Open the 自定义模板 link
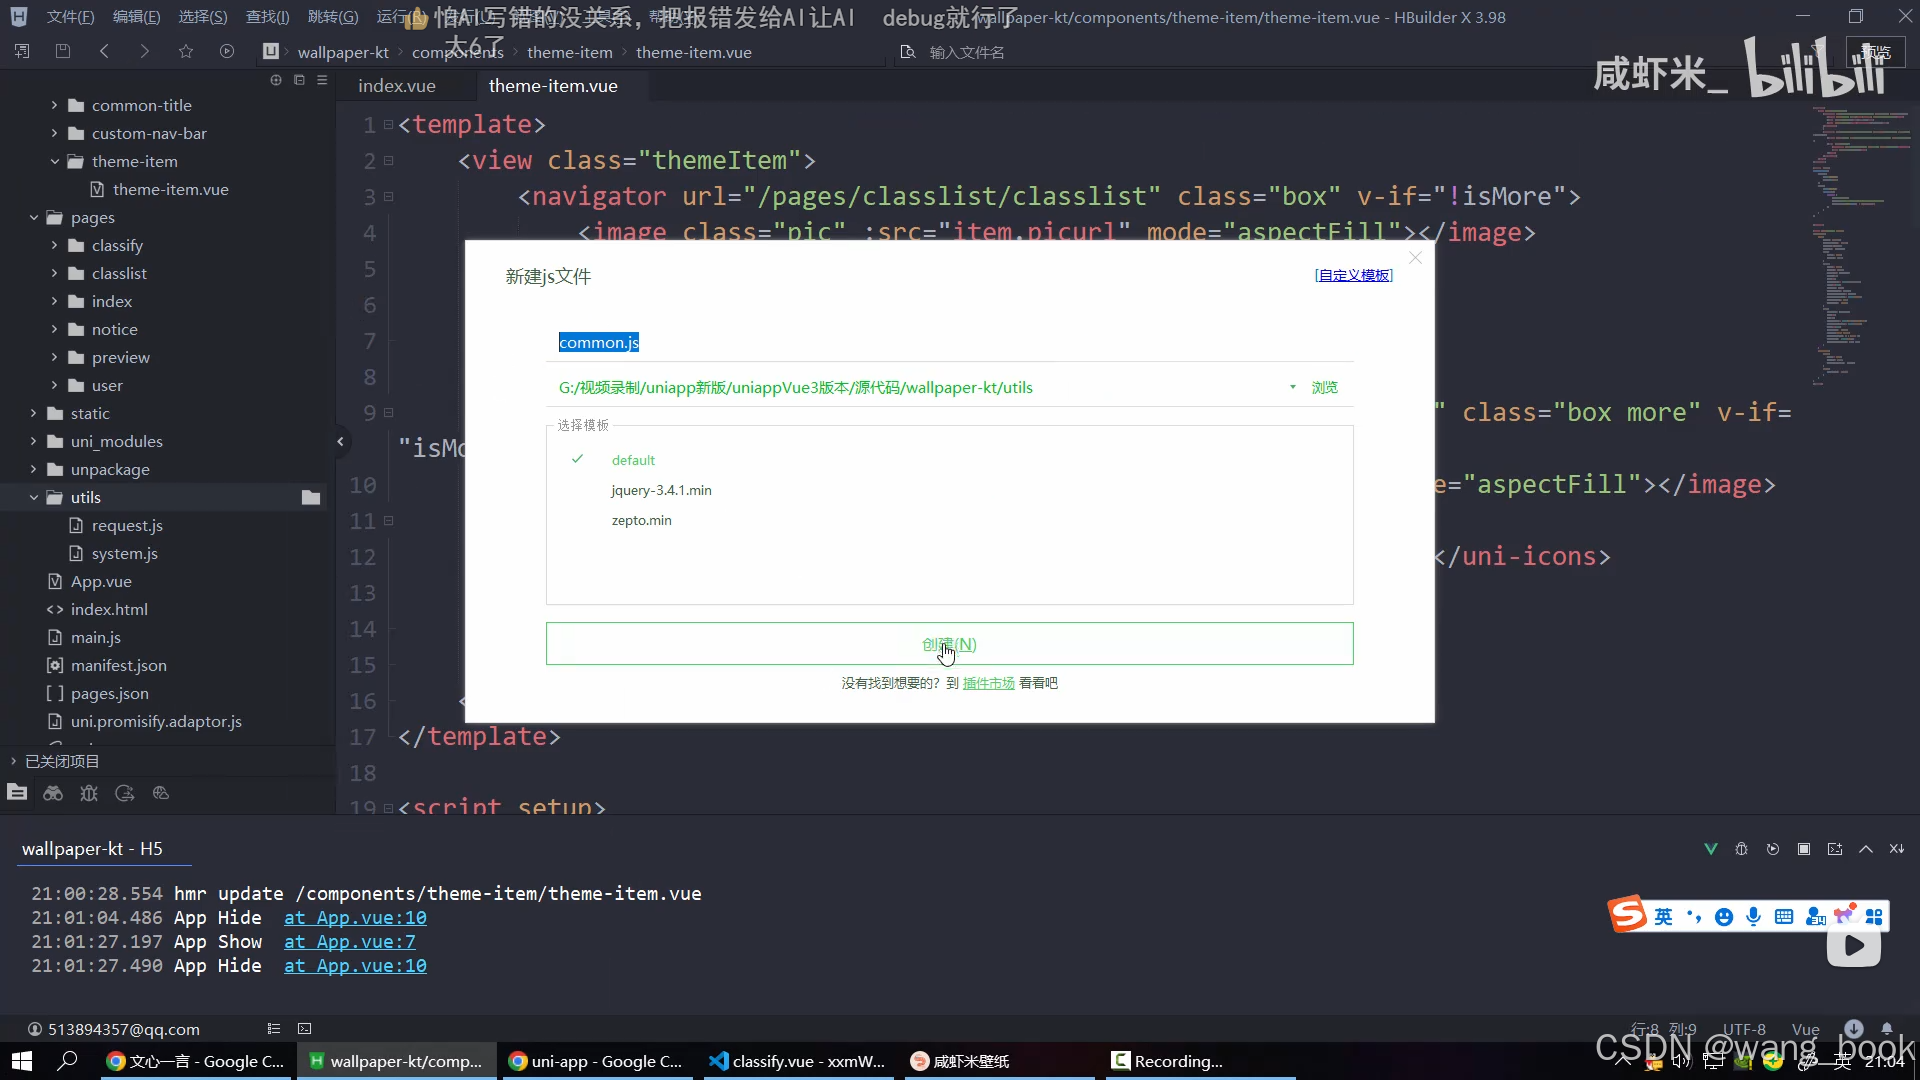1920x1080 pixels. coord(1353,275)
